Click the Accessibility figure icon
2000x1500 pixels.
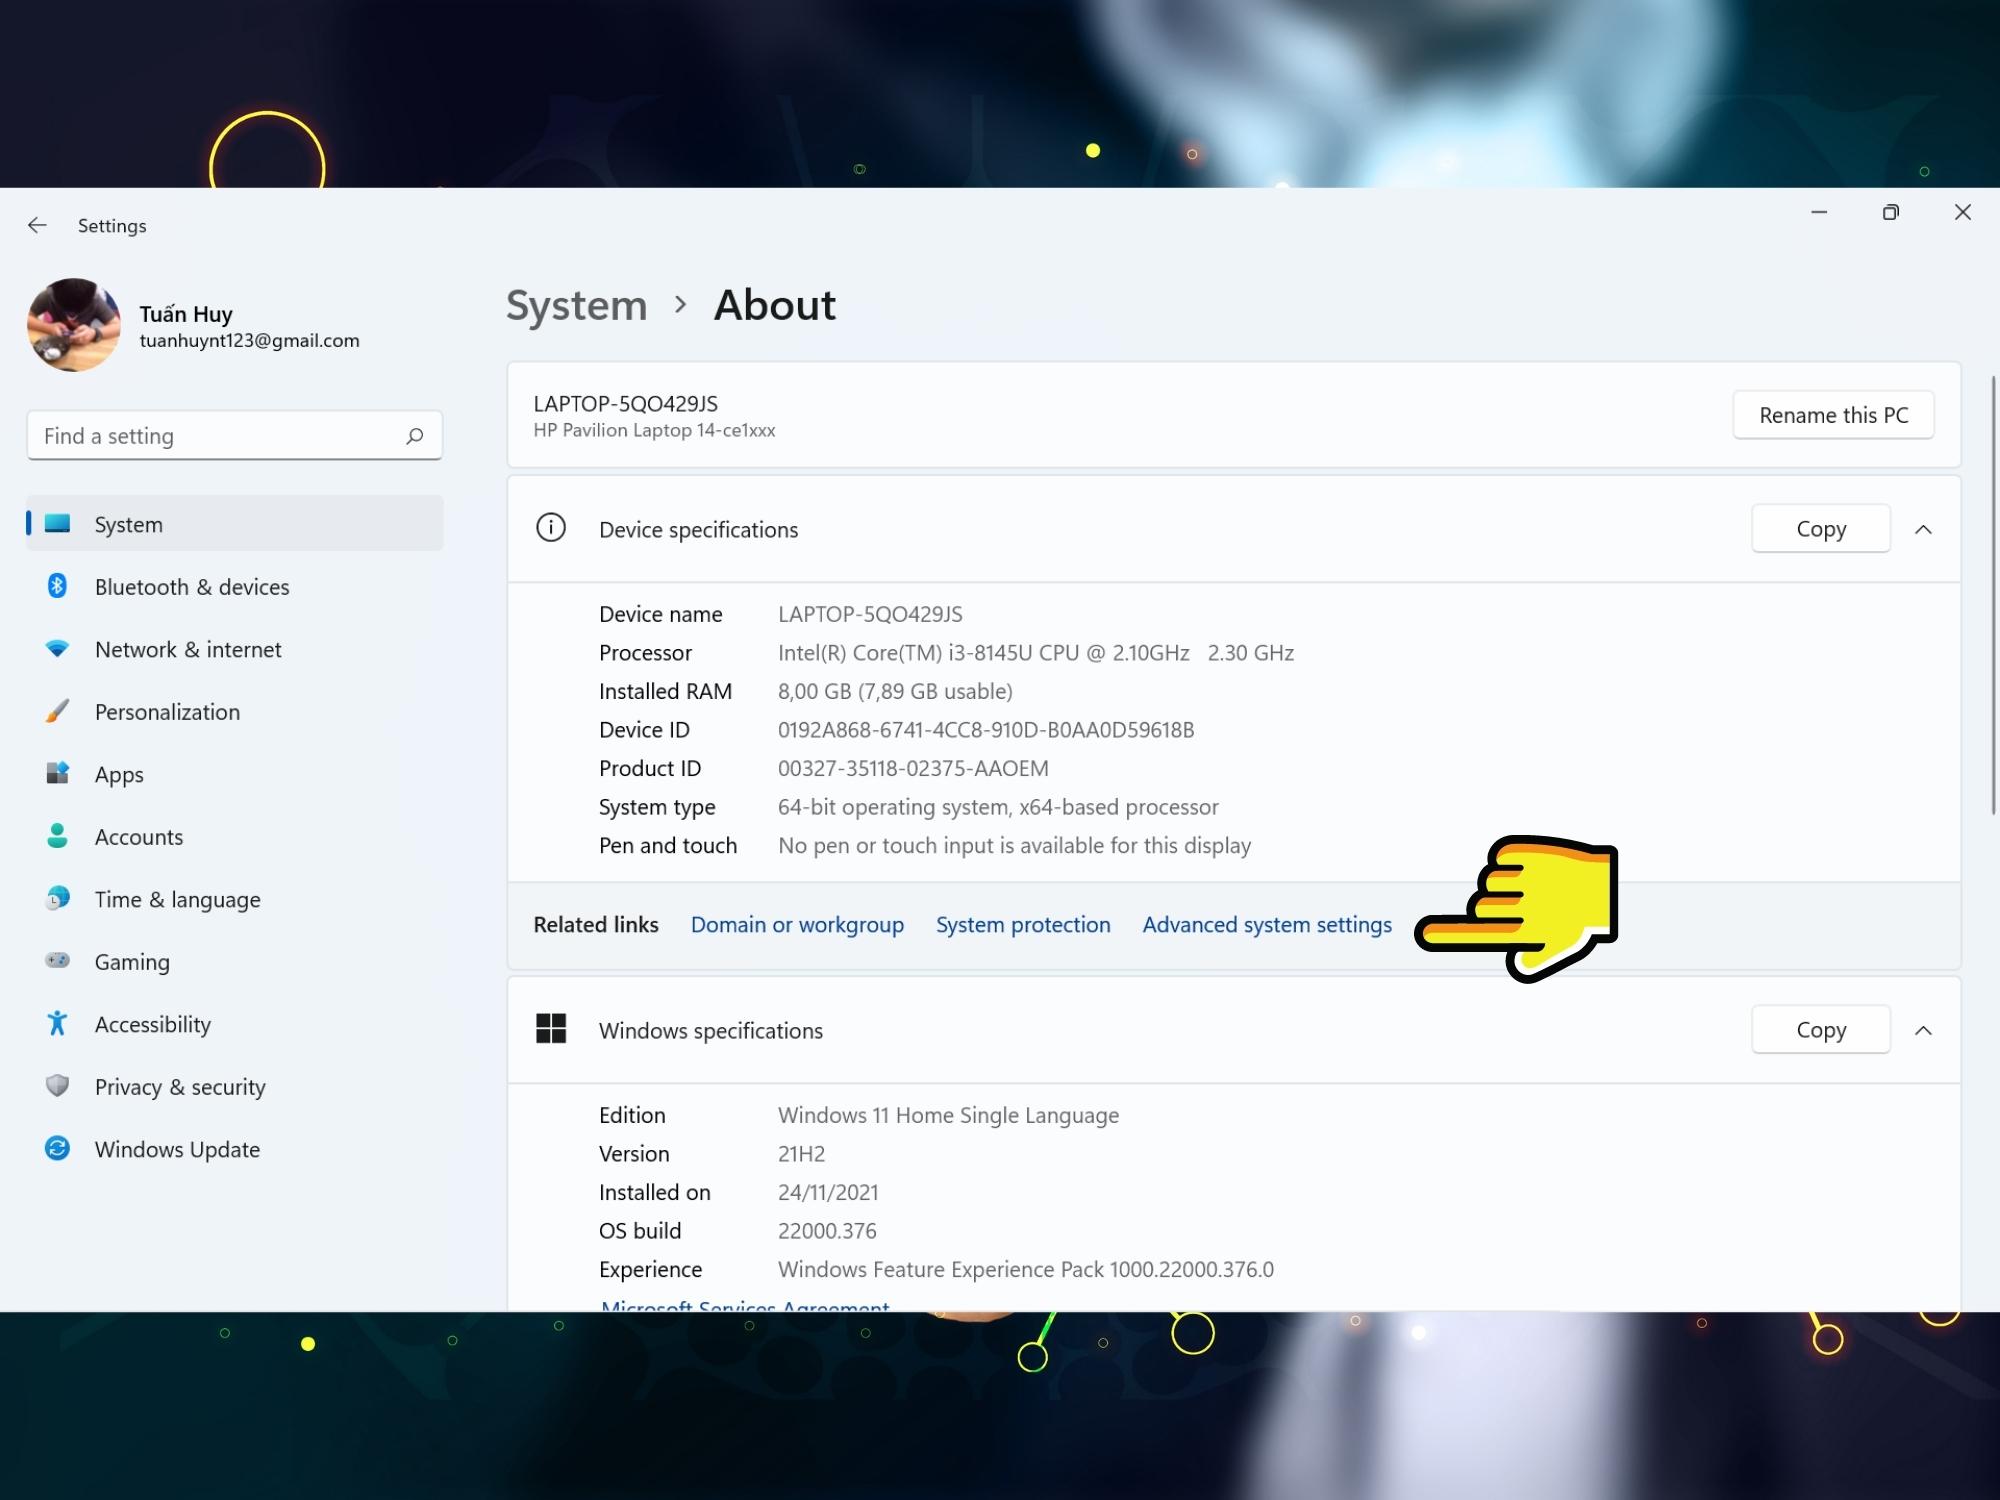(x=58, y=1023)
